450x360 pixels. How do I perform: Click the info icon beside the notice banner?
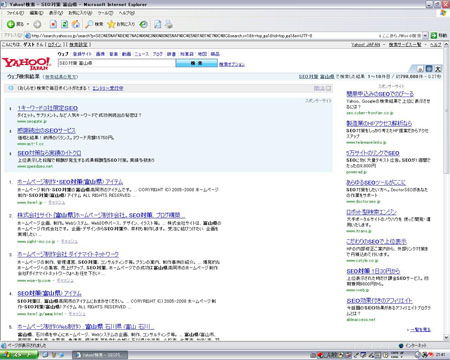click(11, 88)
